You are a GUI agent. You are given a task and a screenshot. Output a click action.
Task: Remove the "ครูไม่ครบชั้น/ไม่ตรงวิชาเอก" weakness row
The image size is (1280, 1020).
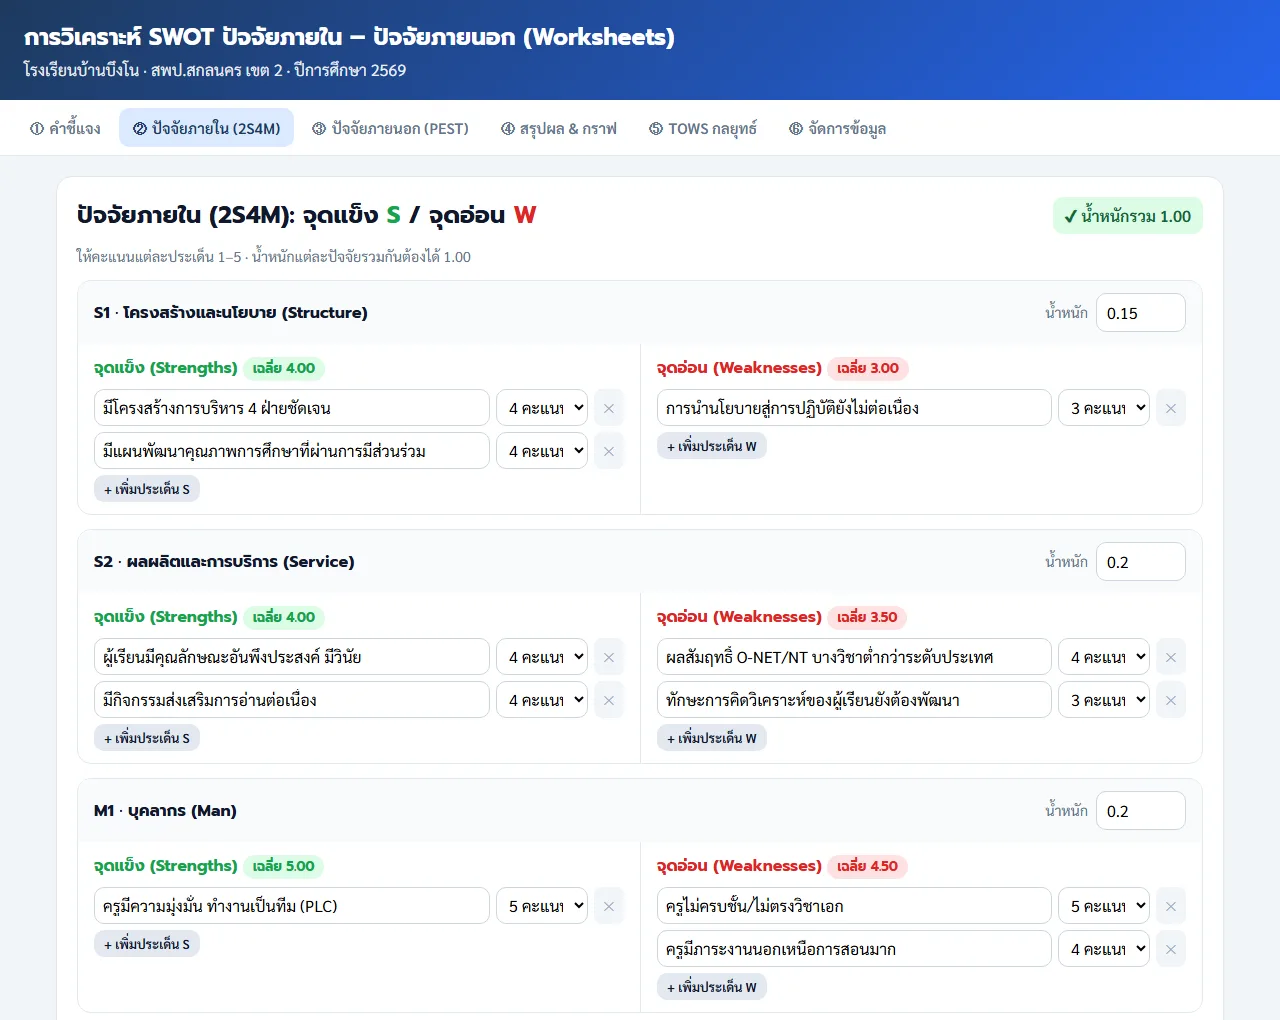pyautogui.click(x=1170, y=906)
